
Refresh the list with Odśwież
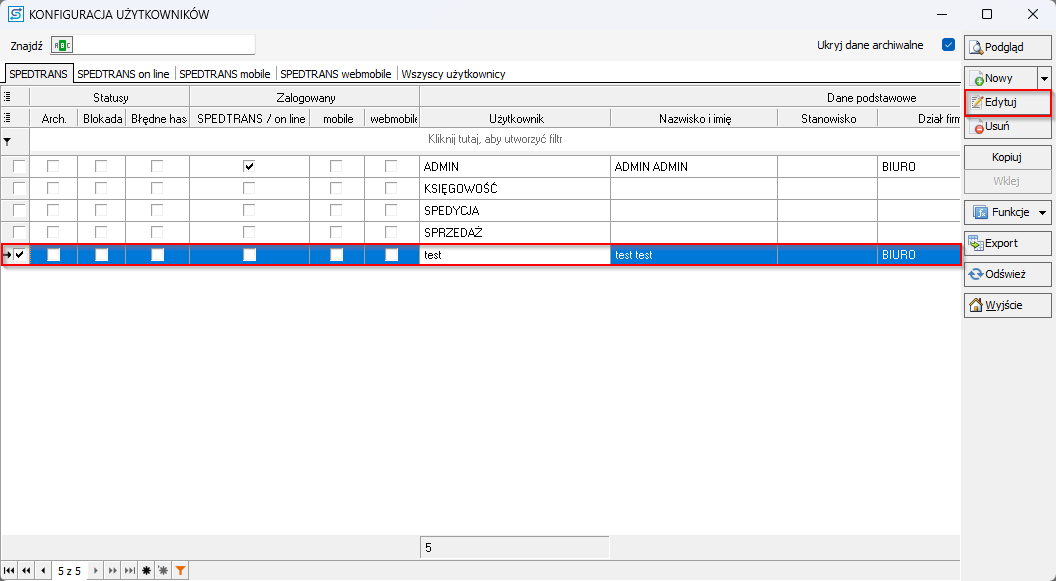pyautogui.click(x=1007, y=274)
